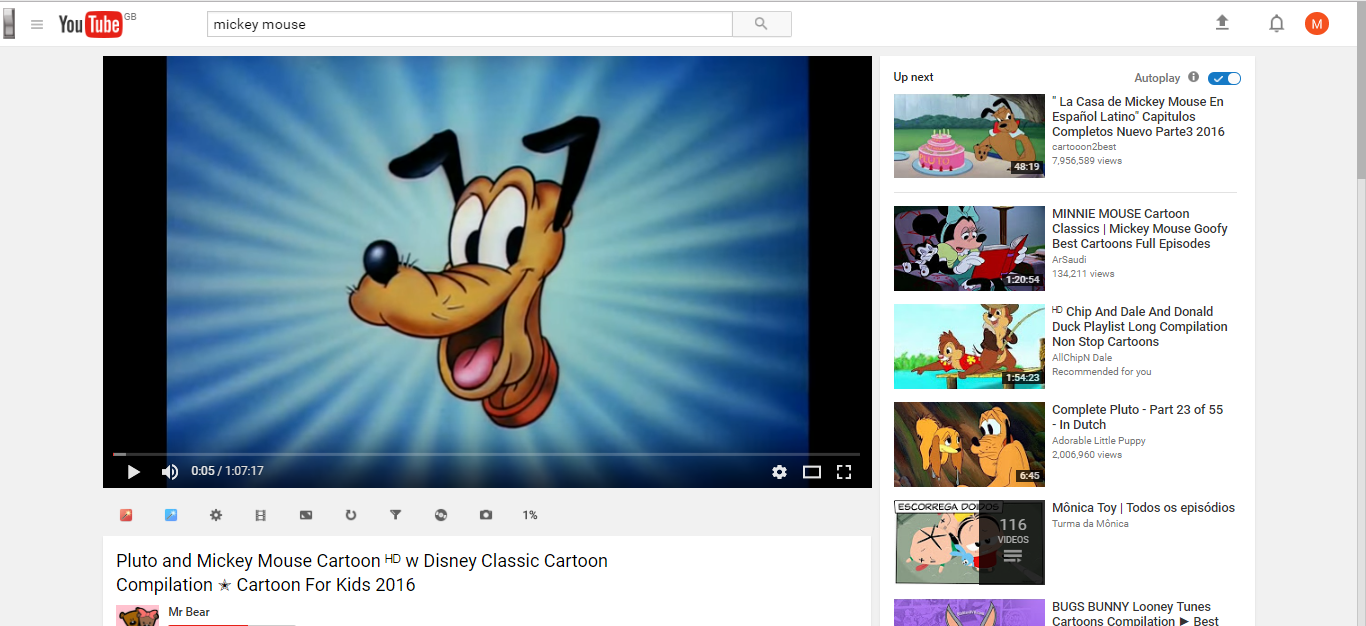Viewport: 1366px width, 626px height.
Task: Open the hamburger guide menu
Action: pyautogui.click(x=37, y=24)
